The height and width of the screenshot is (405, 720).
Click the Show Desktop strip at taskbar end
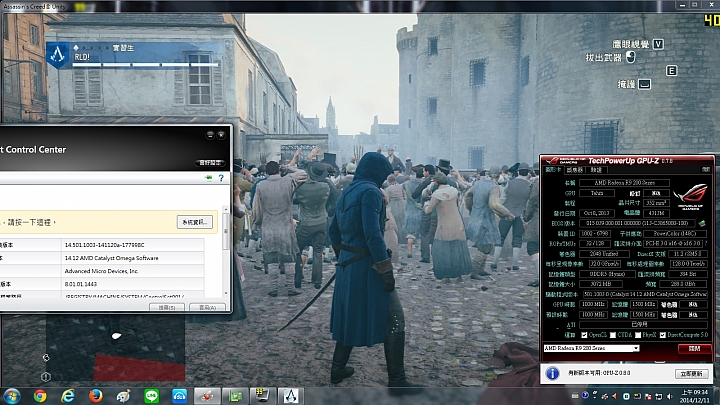point(717,396)
